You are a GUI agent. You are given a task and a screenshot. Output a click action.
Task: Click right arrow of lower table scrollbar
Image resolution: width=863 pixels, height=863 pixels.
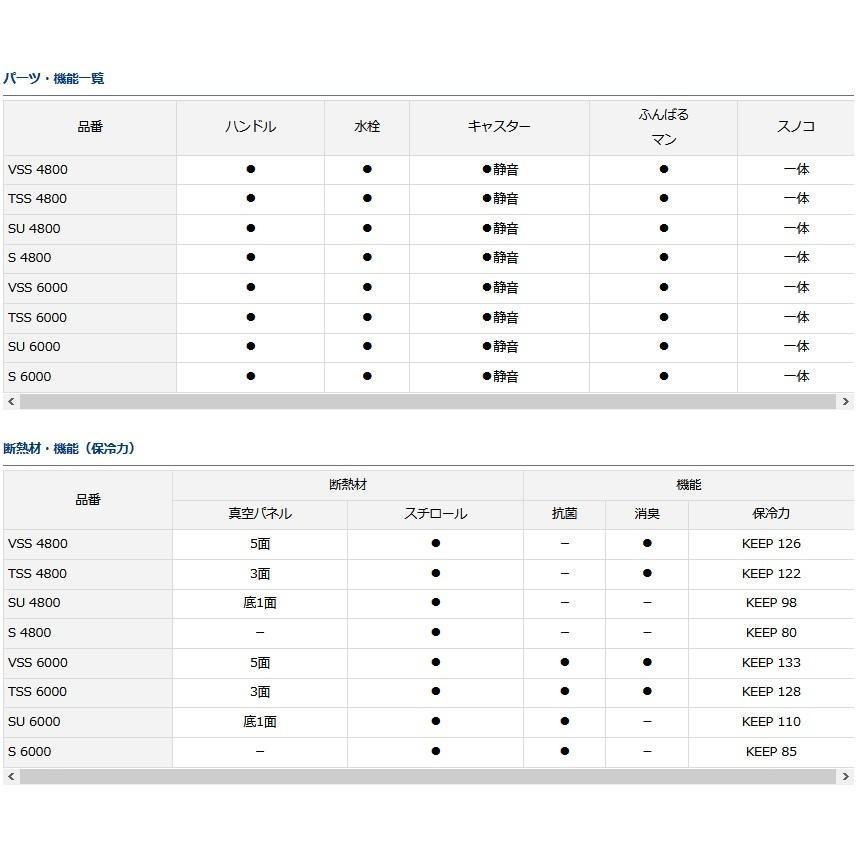coord(845,777)
